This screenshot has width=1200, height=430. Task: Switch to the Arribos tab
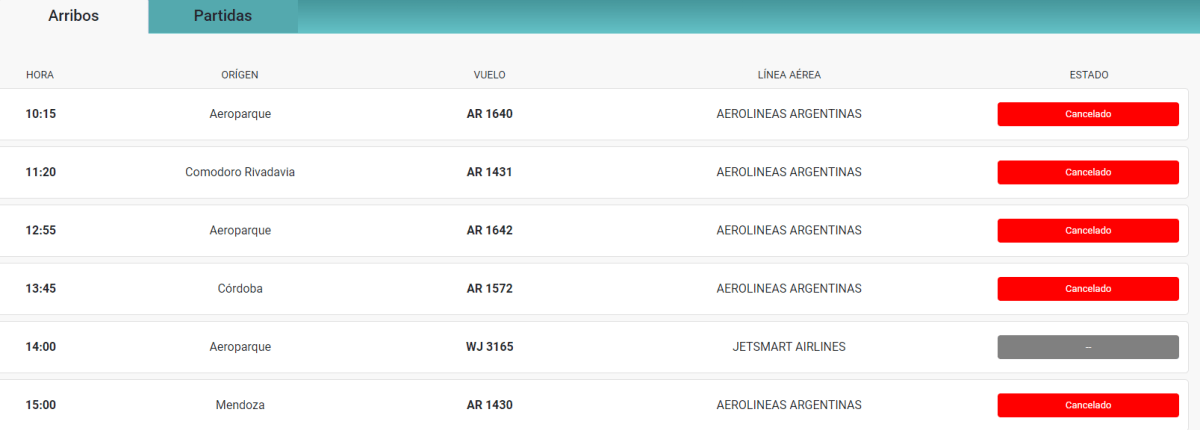click(x=74, y=16)
